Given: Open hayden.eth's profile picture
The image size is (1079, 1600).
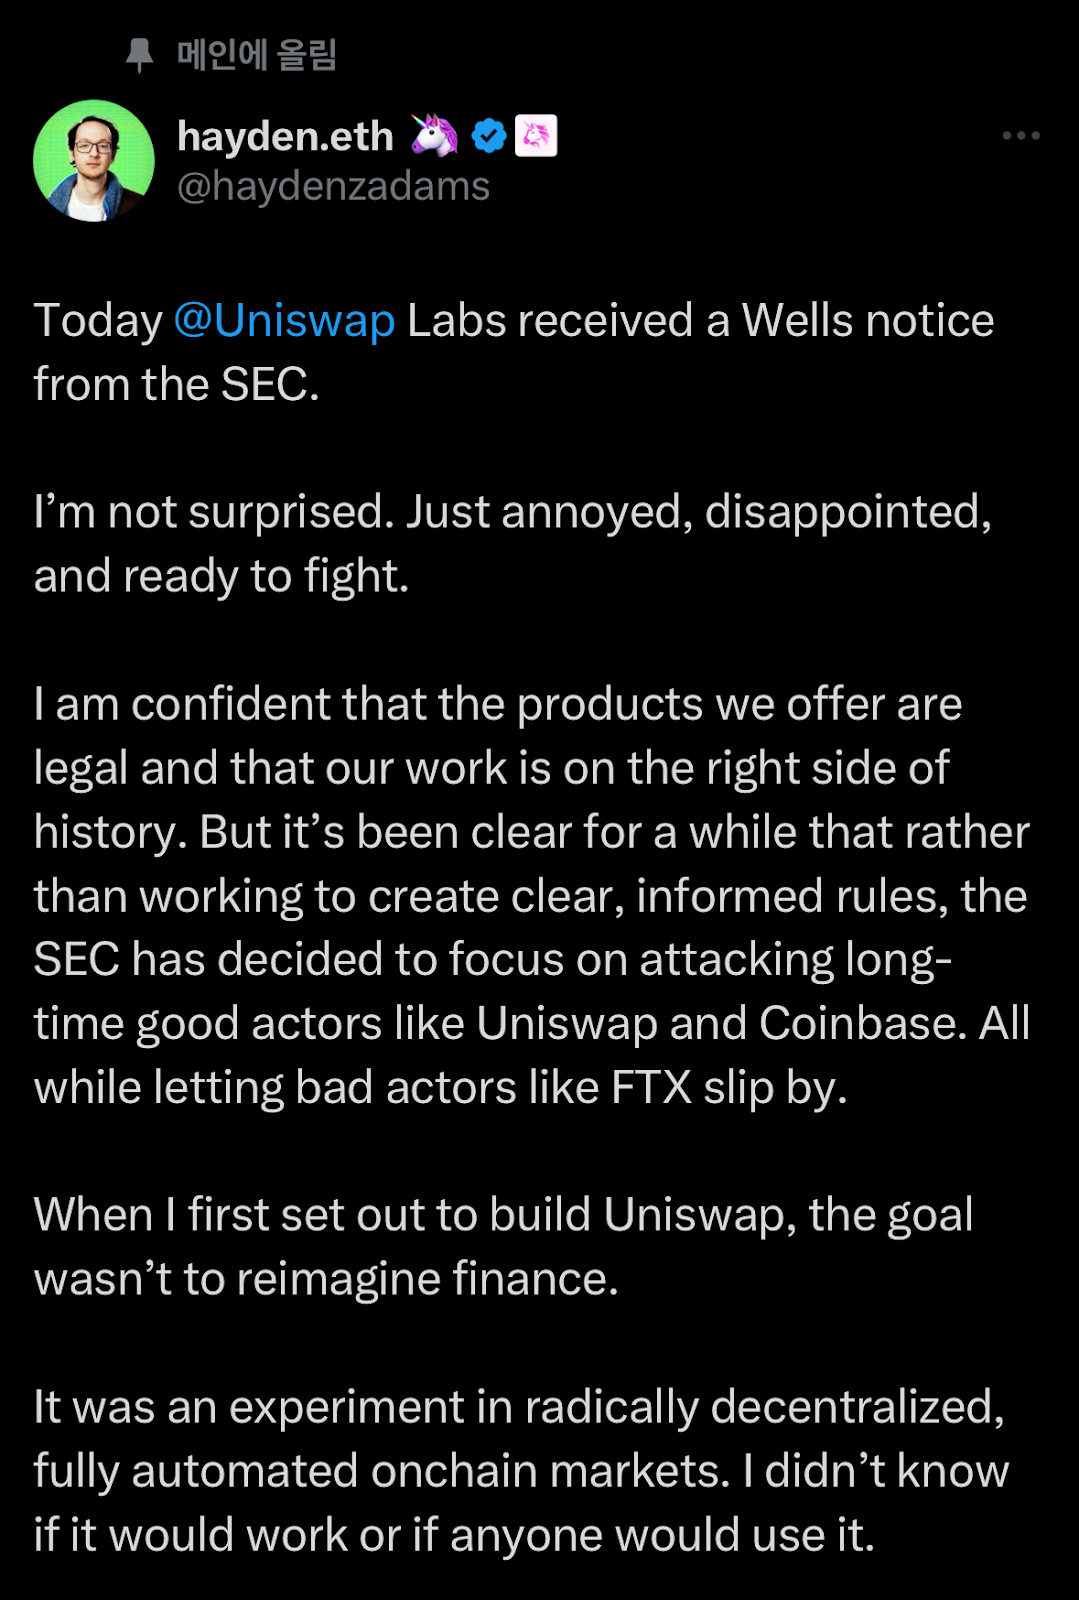Looking at the screenshot, I should click(x=94, y=160).
